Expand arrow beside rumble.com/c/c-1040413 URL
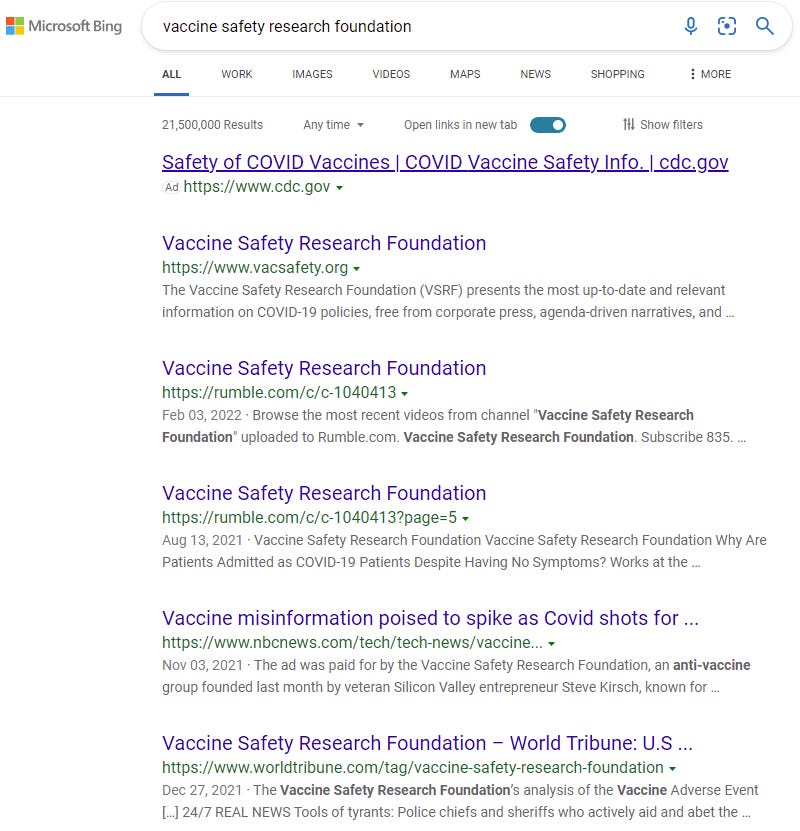The width and height of the screenshot is (800, 831). tap(405, 394)
